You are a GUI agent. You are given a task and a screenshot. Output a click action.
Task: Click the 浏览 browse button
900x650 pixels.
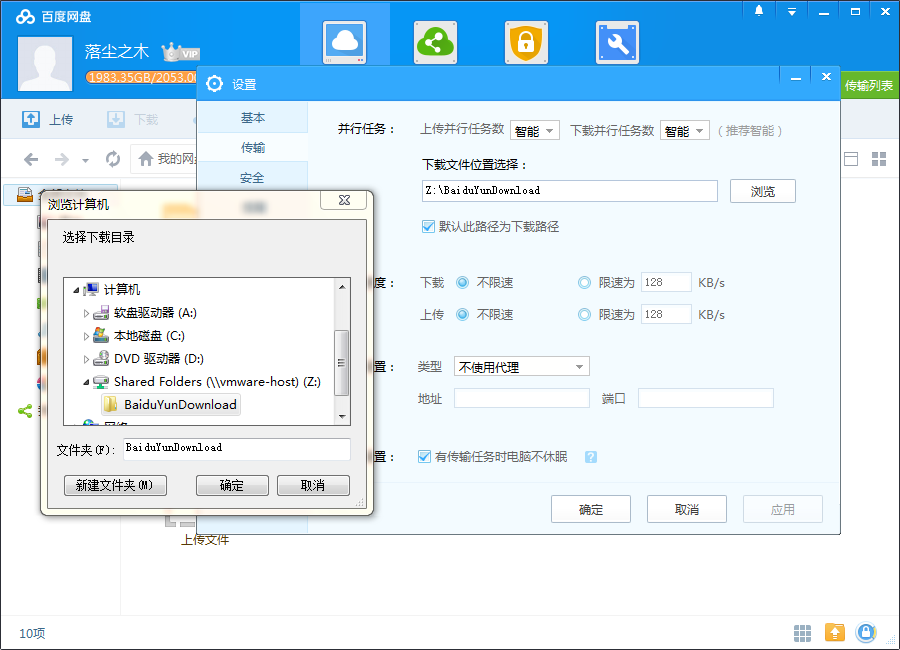tap(763, 191)
